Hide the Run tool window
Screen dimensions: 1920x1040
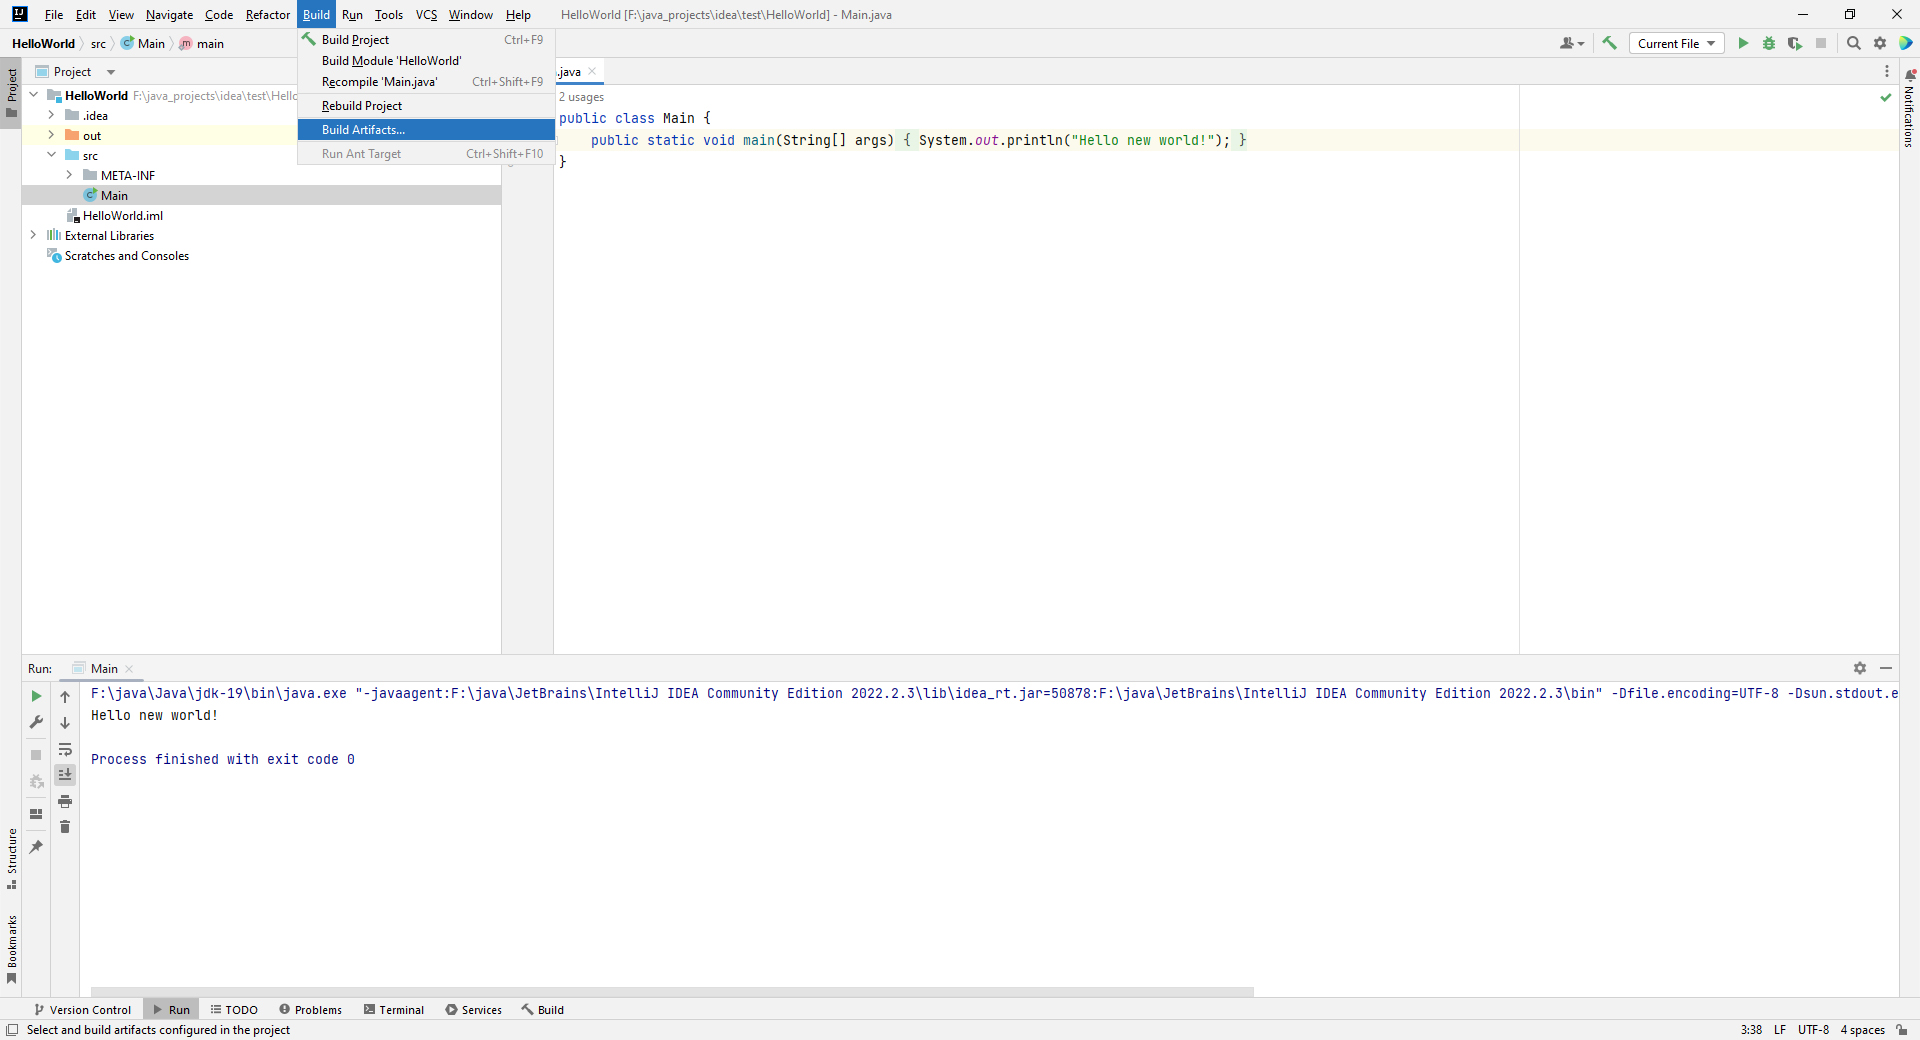tap(1886, 668)
